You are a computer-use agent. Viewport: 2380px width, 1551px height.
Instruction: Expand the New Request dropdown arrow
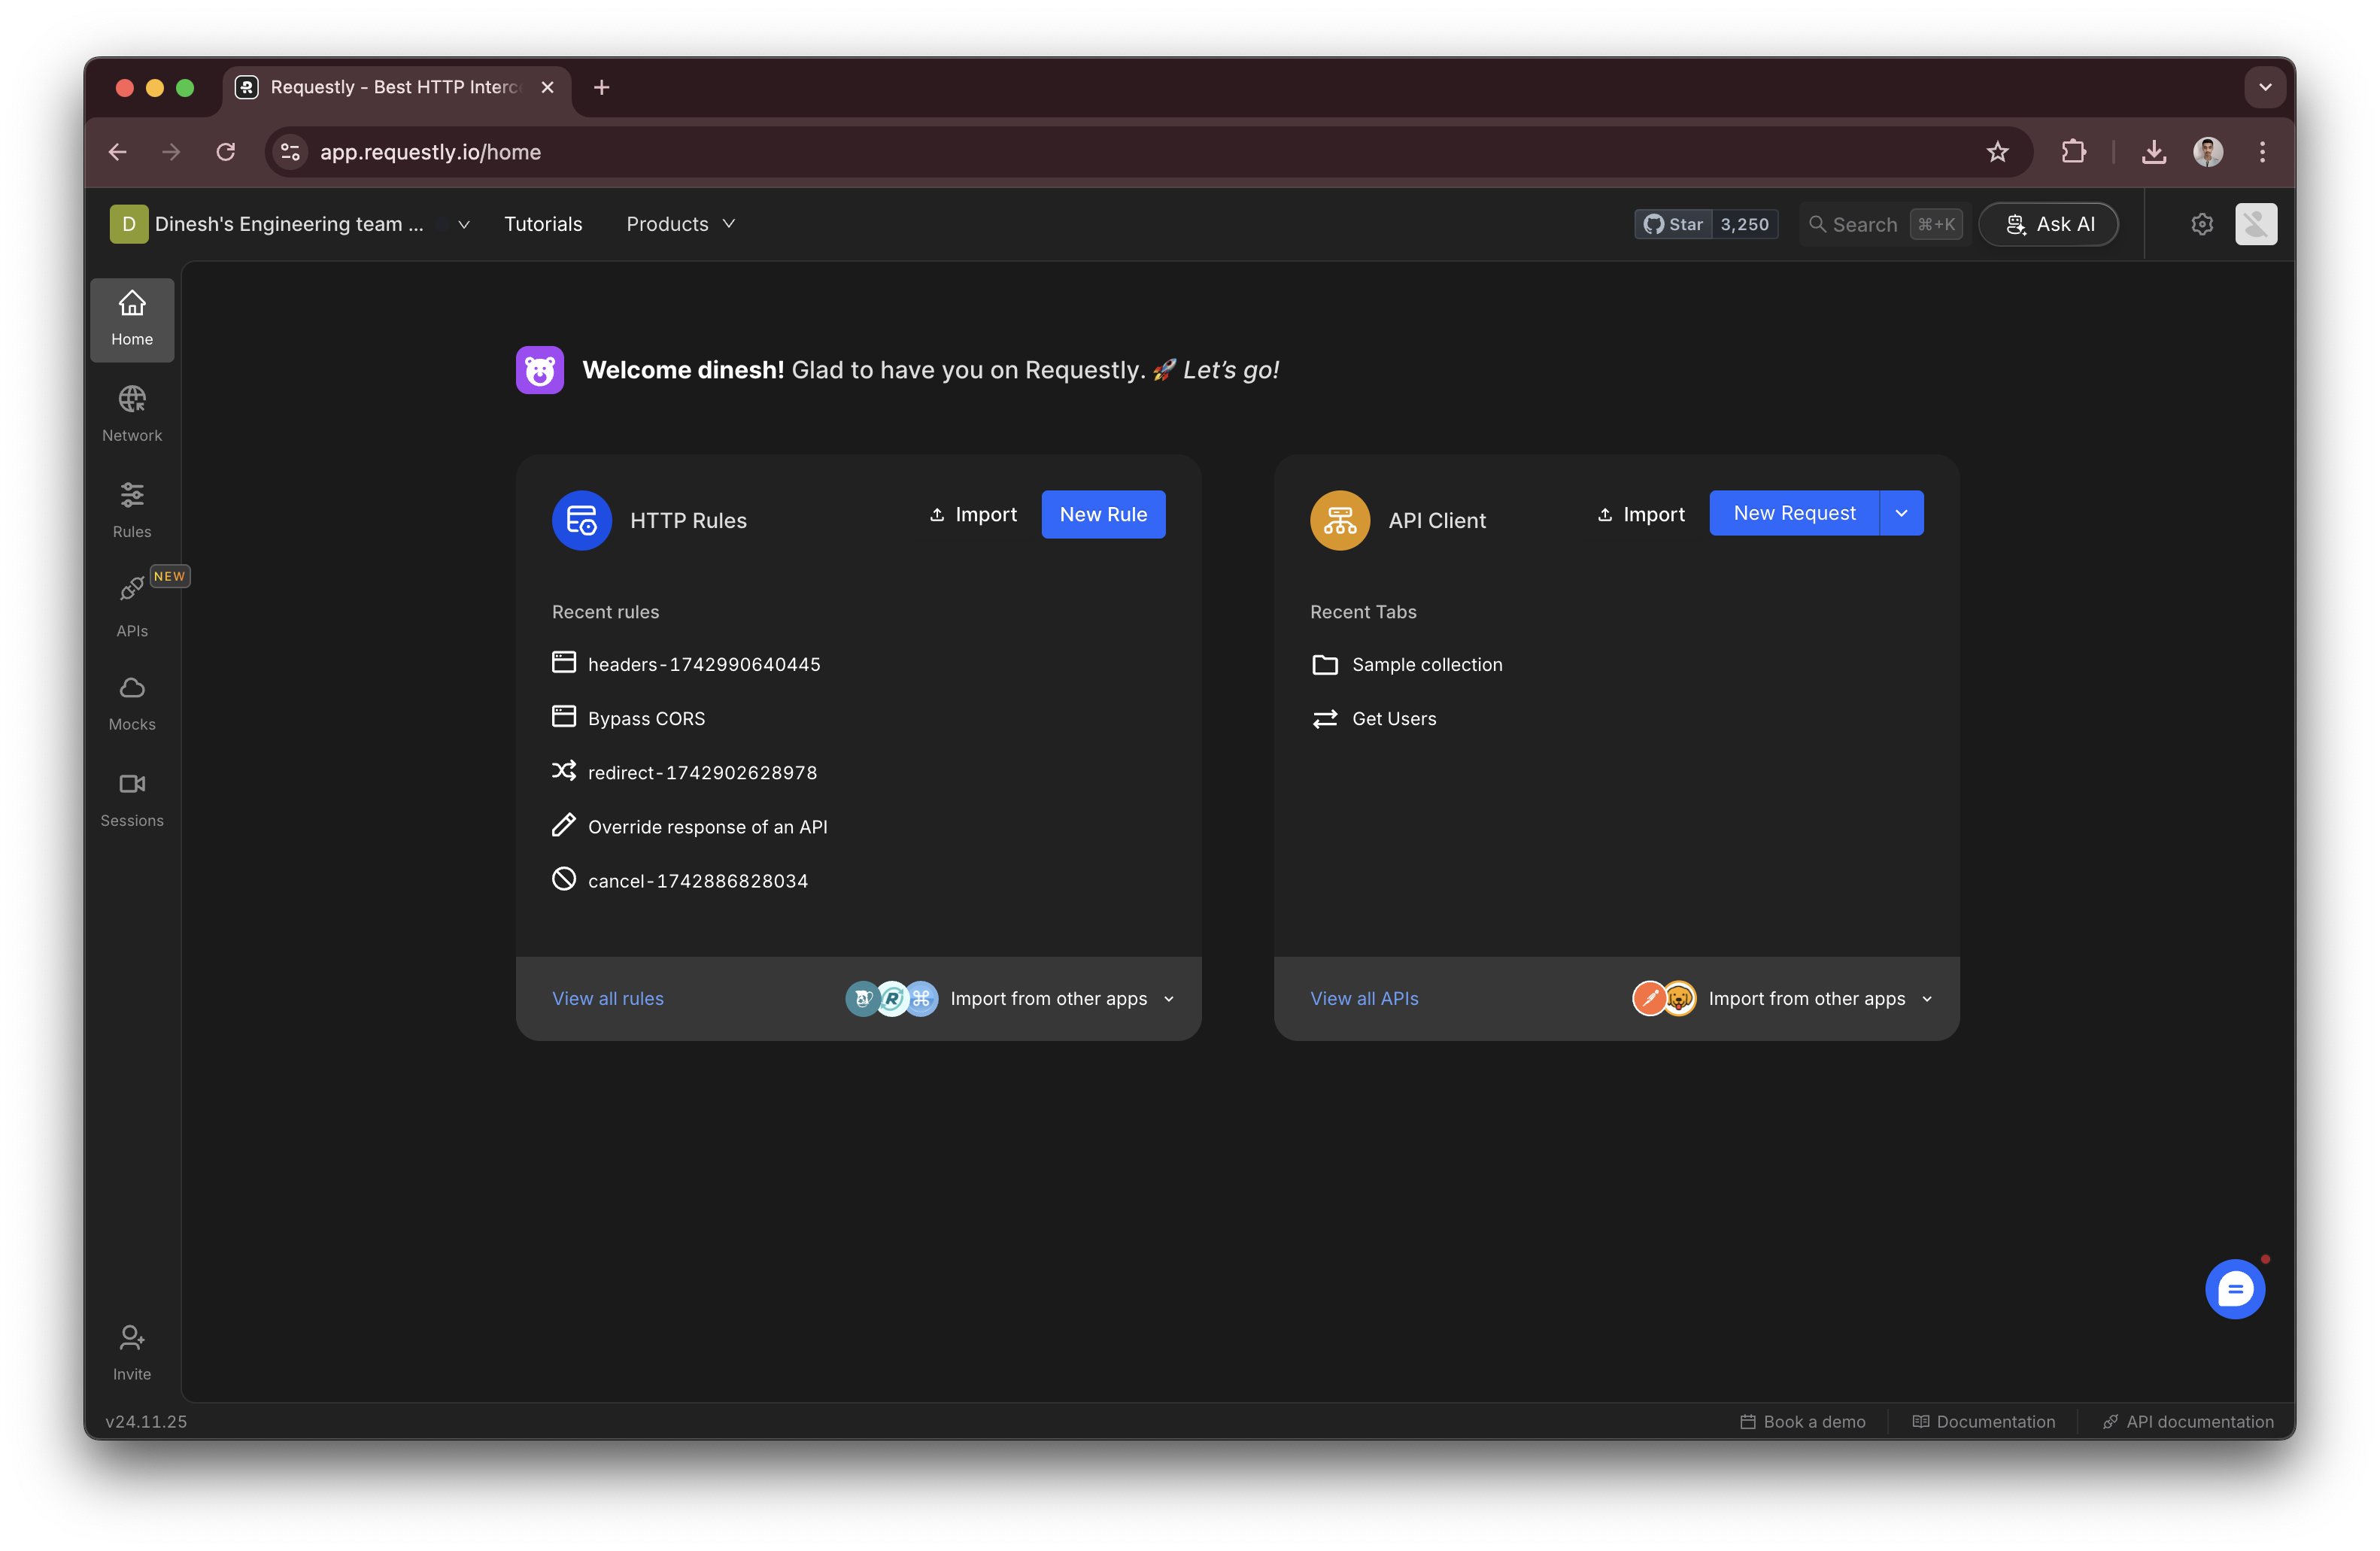click(1901, 513)
